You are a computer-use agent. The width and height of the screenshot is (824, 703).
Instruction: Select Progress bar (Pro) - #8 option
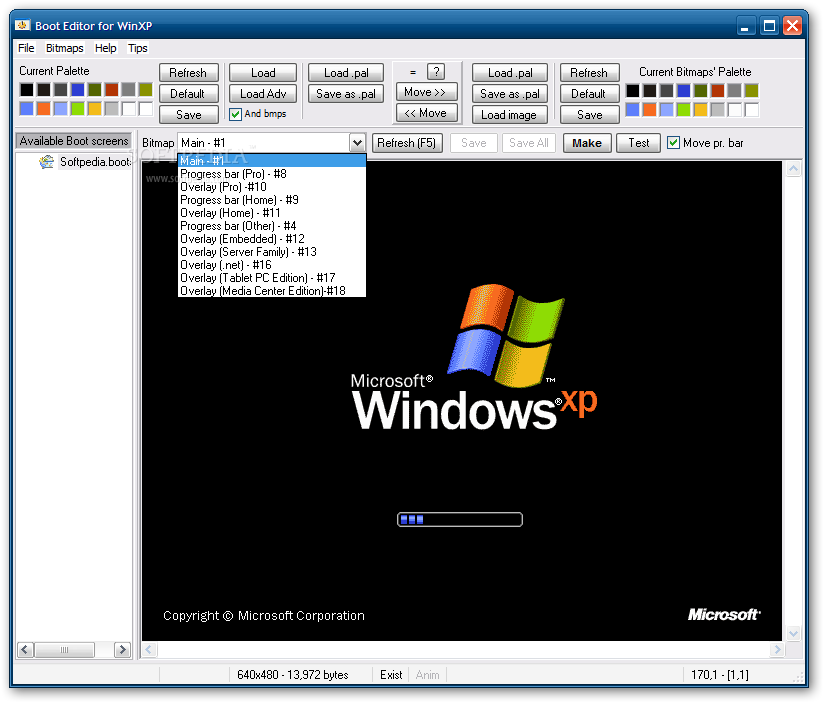[x=272, y=174]
